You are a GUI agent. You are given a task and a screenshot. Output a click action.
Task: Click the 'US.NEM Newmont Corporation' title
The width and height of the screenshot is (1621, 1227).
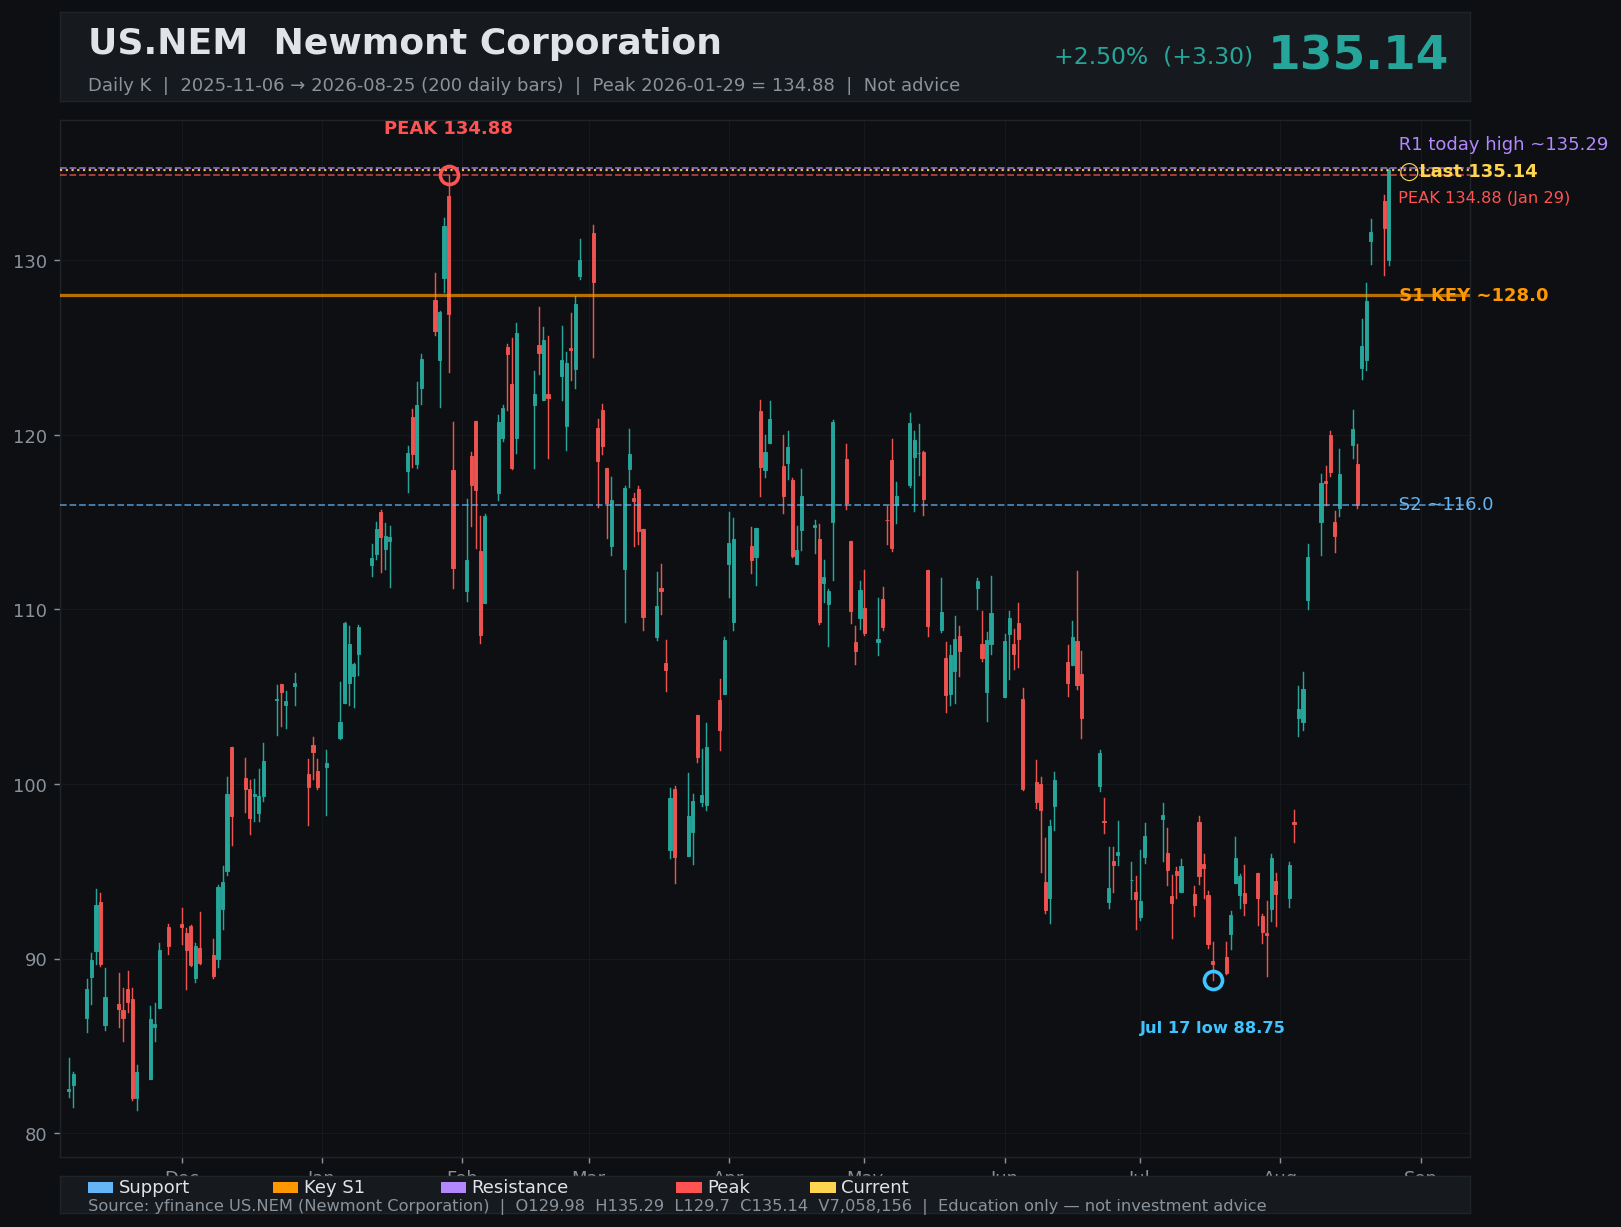(x=404, y=43)
